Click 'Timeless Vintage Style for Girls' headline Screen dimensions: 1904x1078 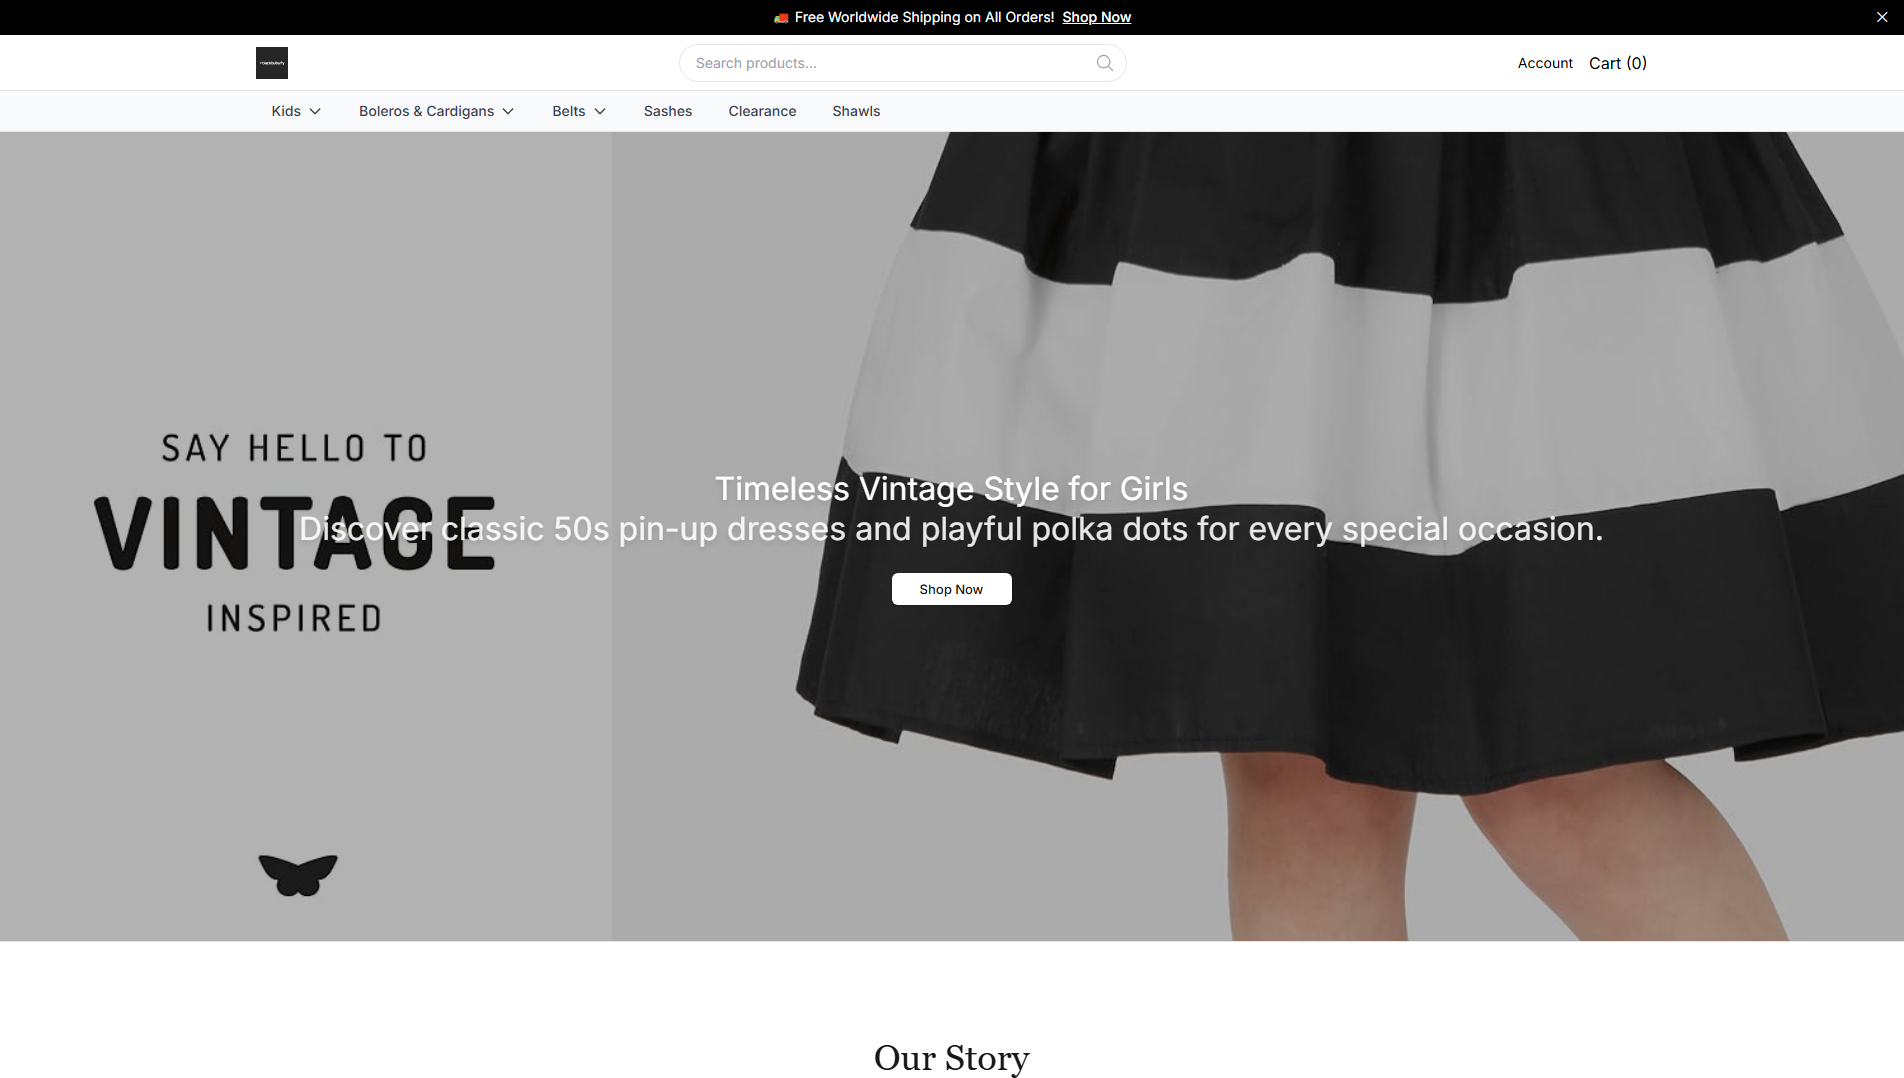click(951, 489)
